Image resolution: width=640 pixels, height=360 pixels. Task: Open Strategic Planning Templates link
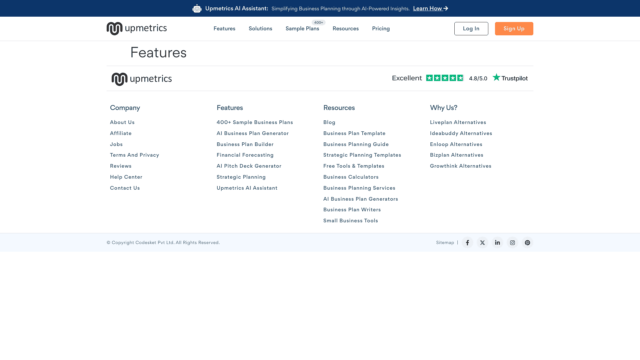pyautogui.click(x=362, y=155)
